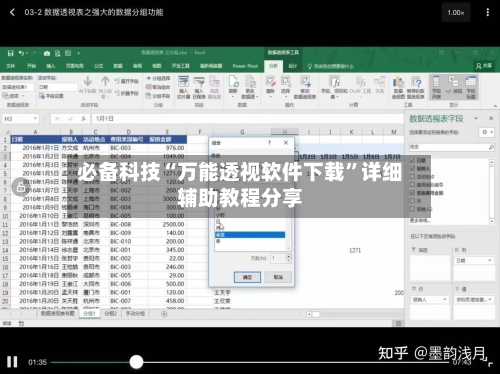
Task: Click the days stepper in grouping dialog
Action: pos(289,258)
